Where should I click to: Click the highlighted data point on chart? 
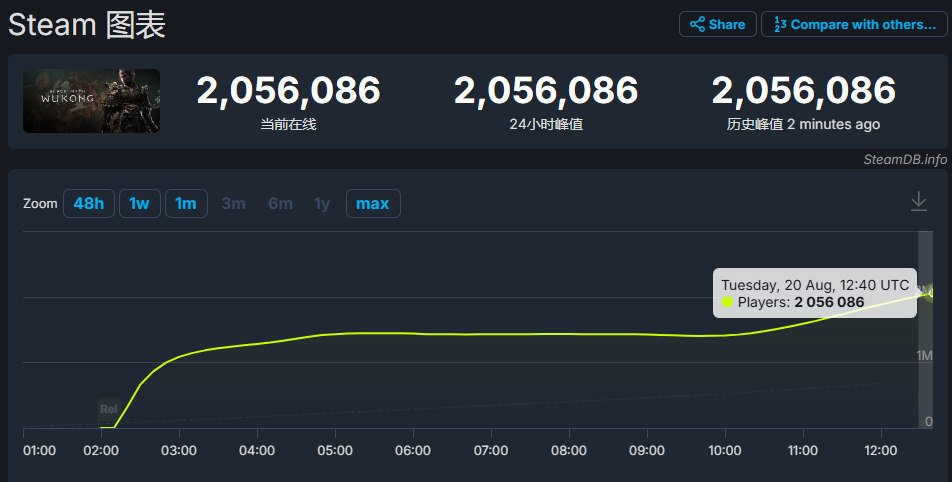931,293
